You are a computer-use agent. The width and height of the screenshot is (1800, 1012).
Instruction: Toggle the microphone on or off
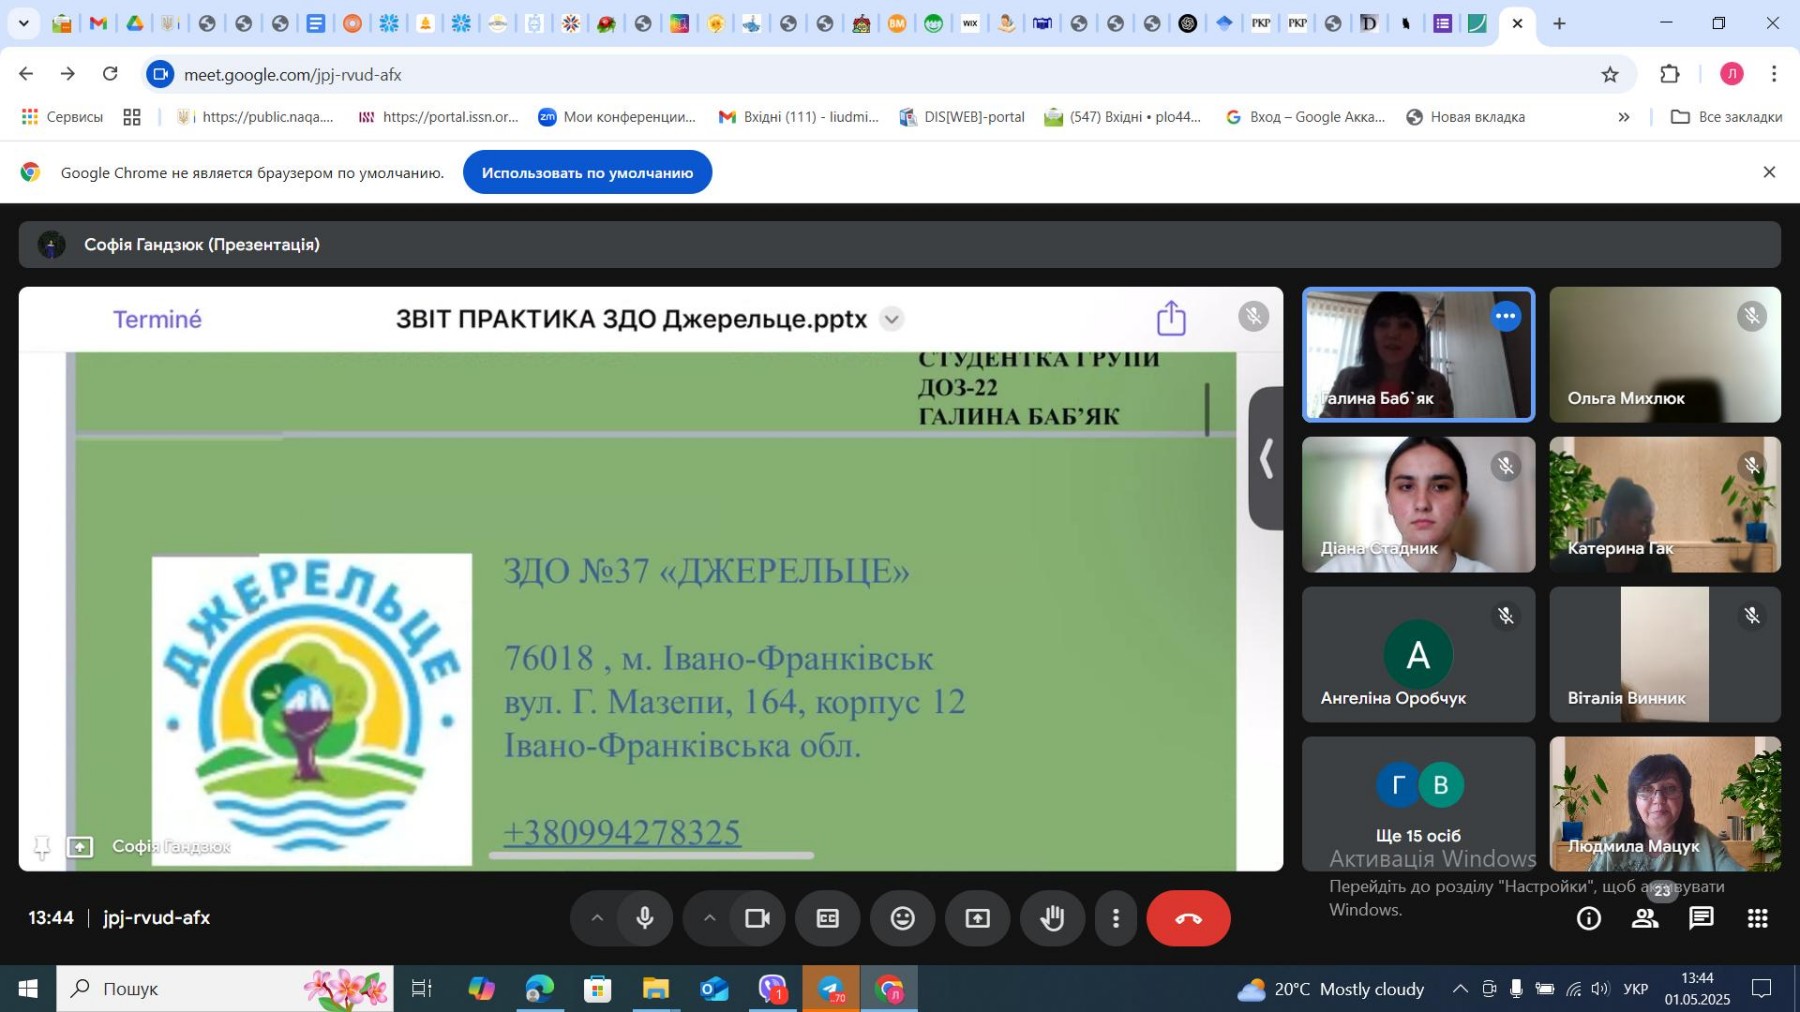tap(645, 918)
